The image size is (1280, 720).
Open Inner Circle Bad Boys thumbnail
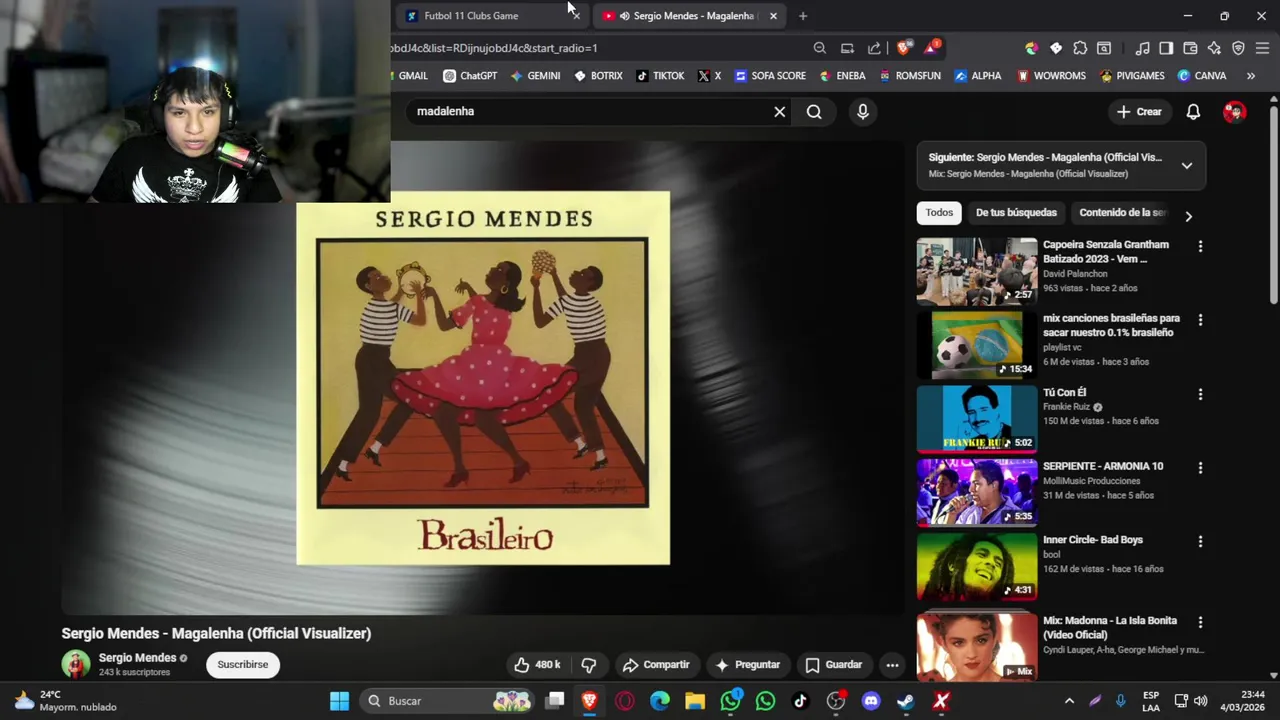tap(977, 566)
